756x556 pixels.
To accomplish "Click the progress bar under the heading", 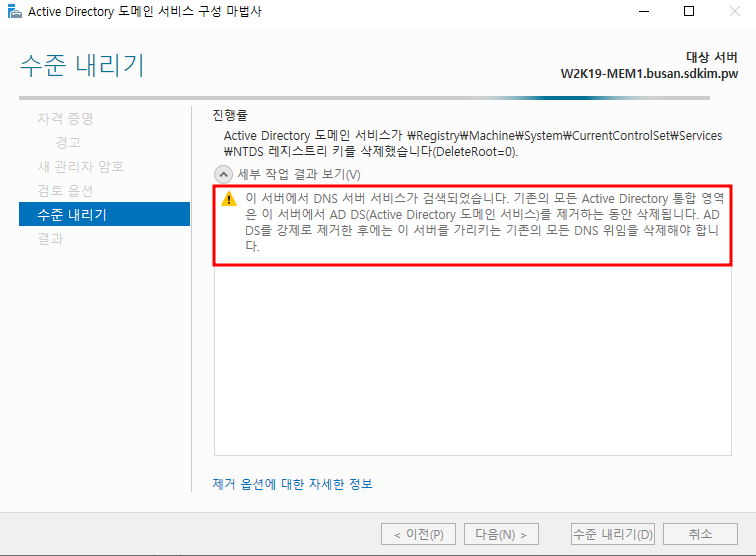I will (364, 98).
